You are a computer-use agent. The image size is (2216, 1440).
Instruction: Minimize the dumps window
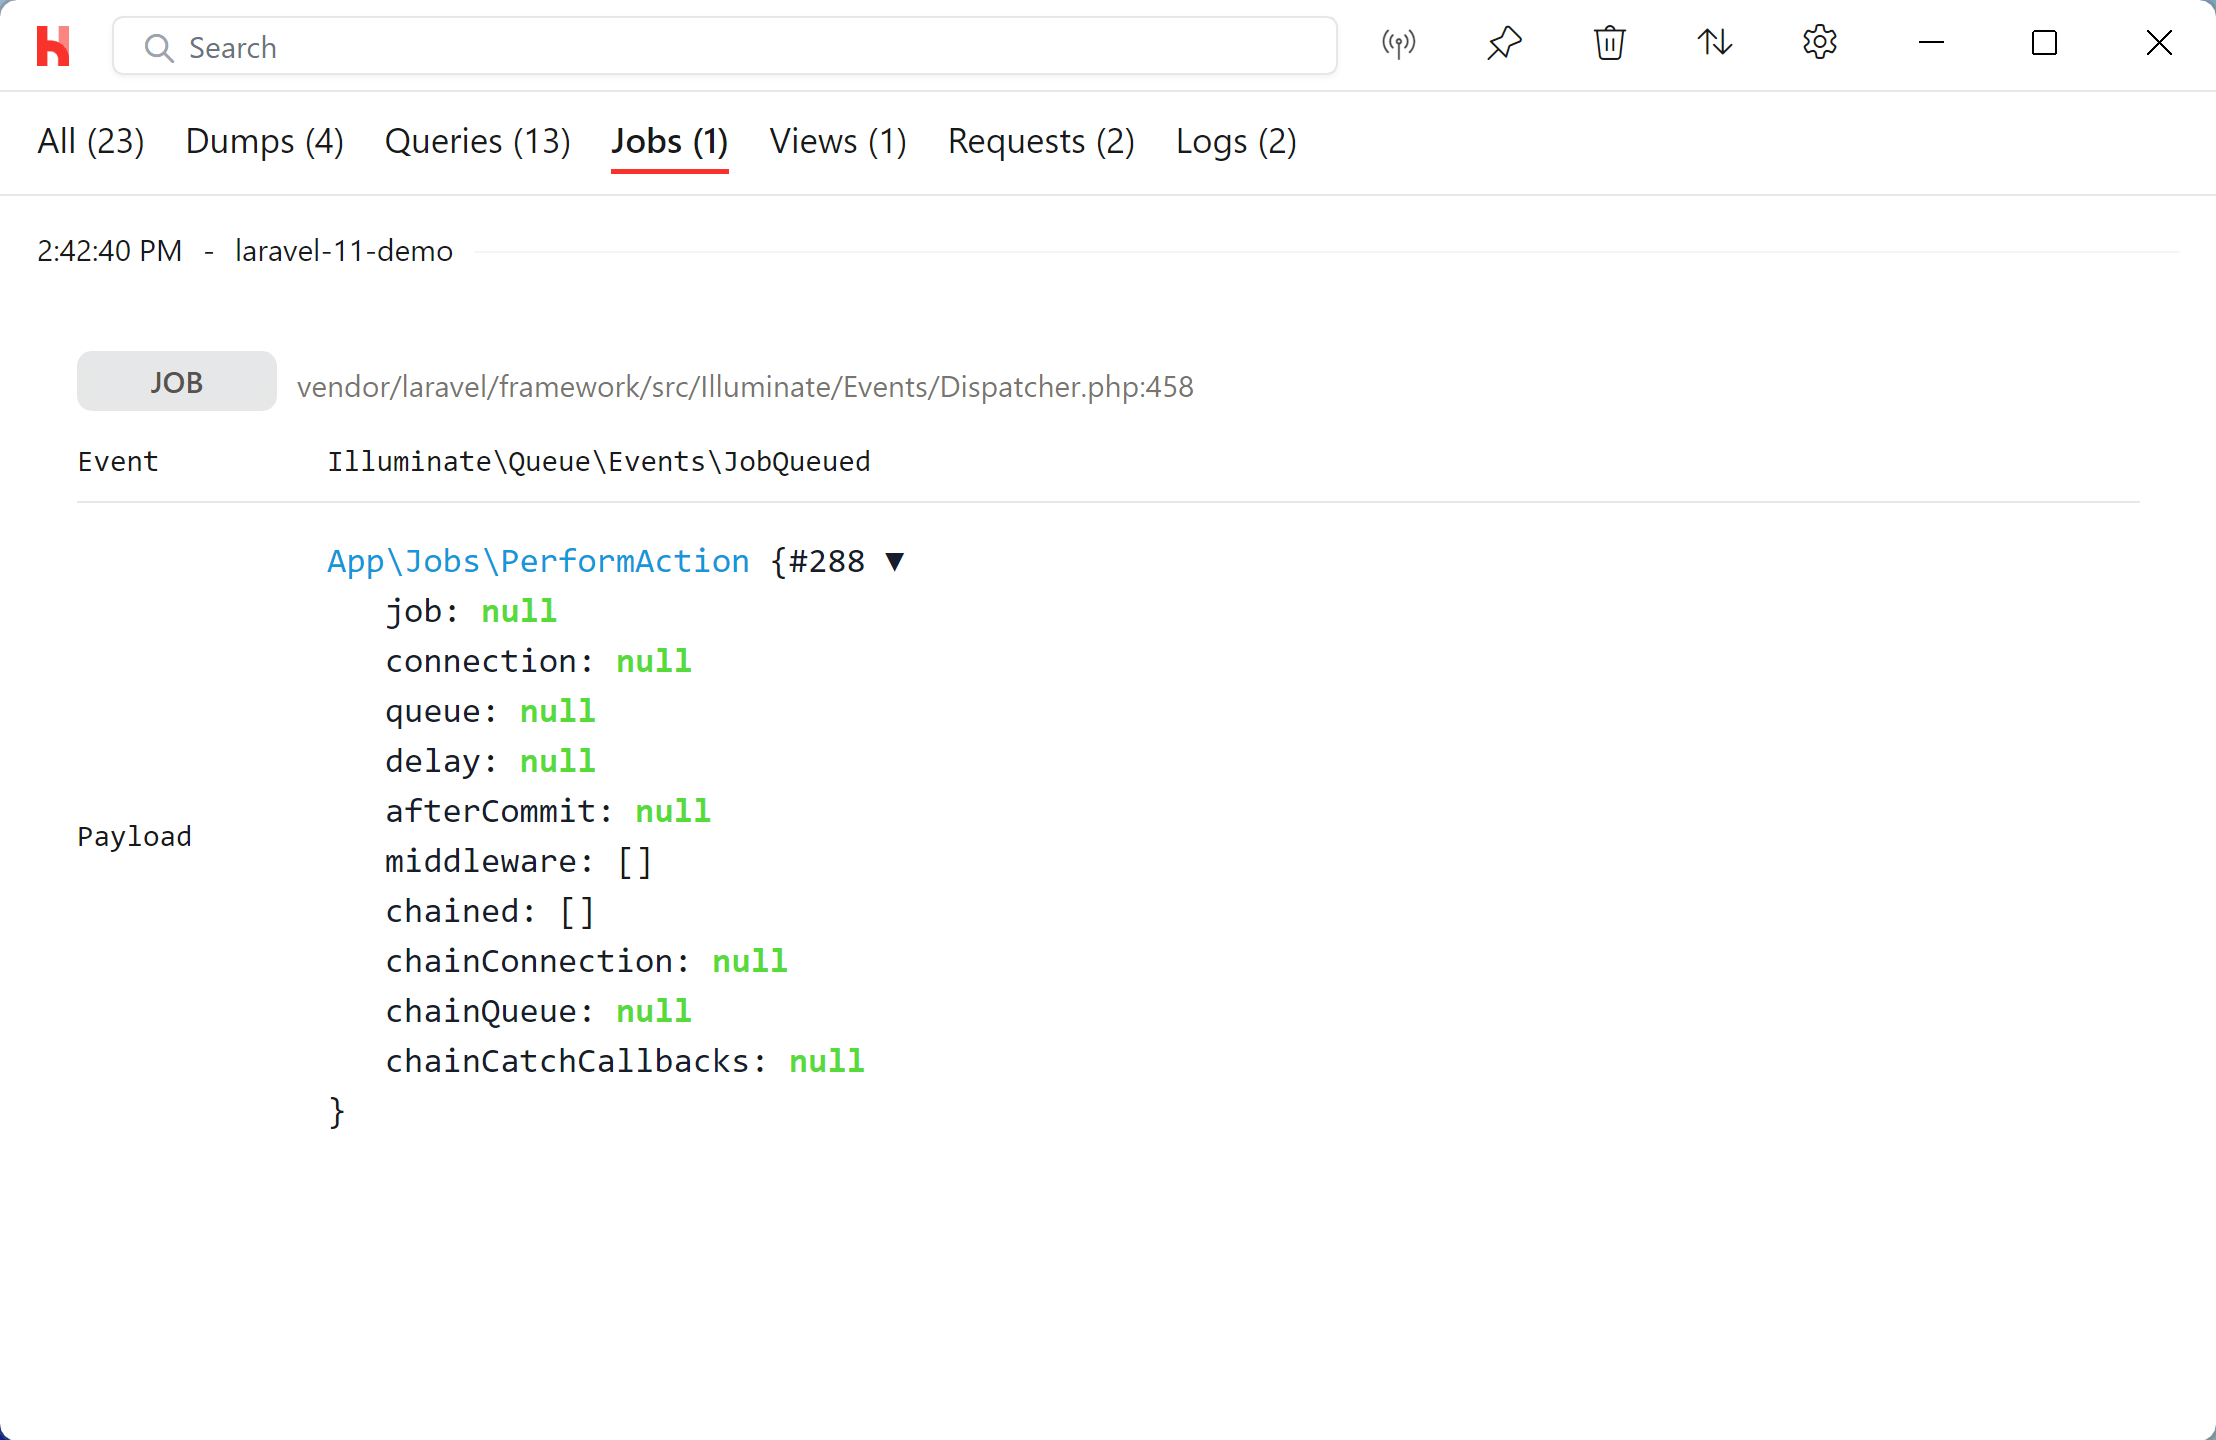click(x=1931, y=43)
